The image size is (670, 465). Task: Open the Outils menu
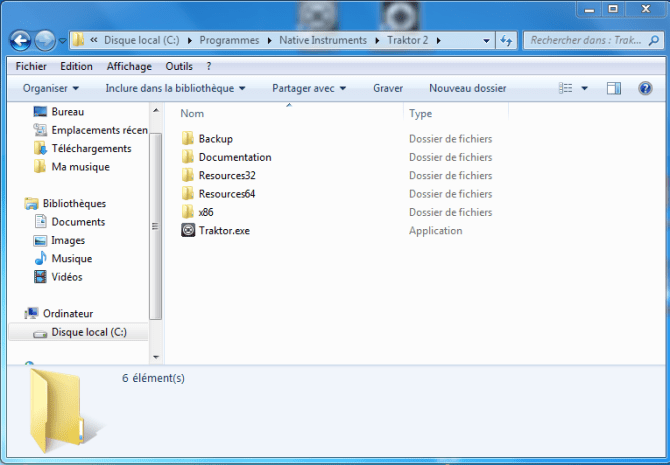(x=179, y=66)
